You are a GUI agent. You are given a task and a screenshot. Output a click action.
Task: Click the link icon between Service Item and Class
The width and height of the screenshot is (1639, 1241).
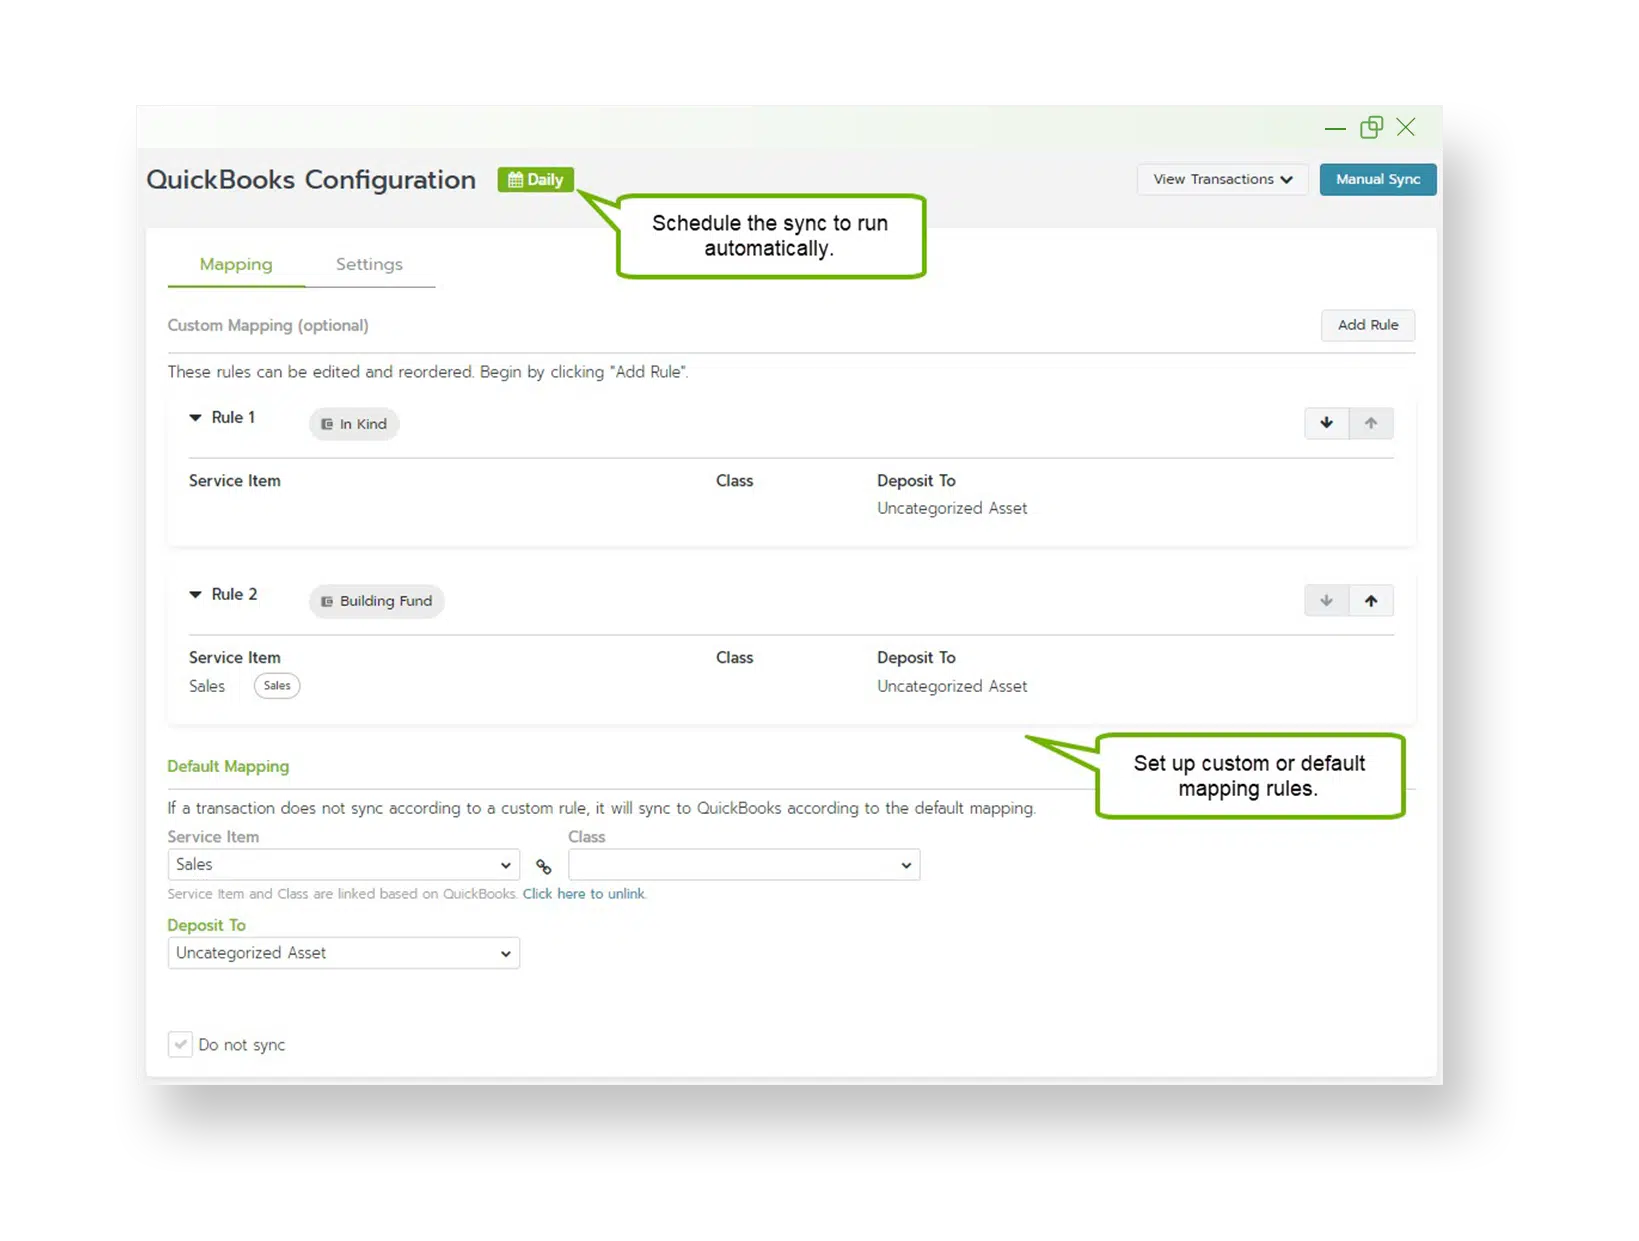click(x=544, y=867)
